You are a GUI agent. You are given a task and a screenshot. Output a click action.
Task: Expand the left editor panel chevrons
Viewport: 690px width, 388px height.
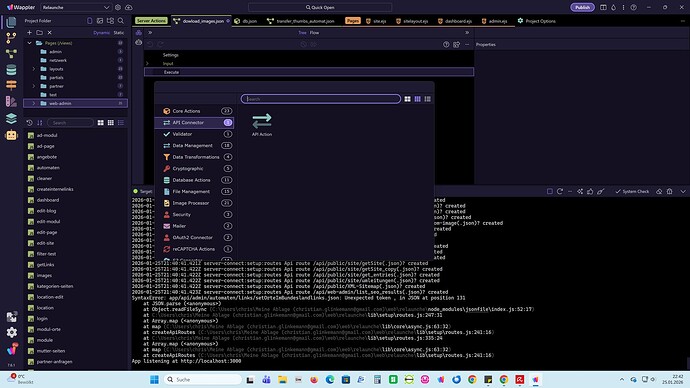tap(150, 33)
